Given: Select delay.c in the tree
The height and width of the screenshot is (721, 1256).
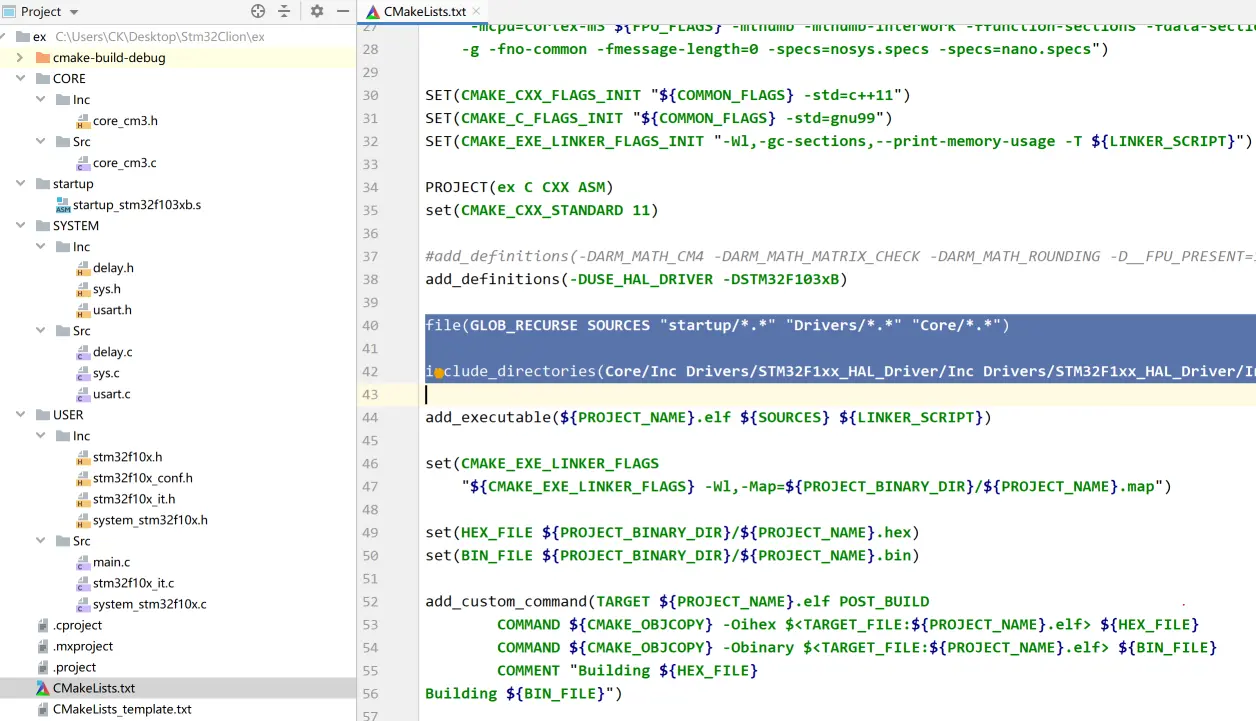Looking at the screenshot, I should pyautogui.click(x=113, y=352).
